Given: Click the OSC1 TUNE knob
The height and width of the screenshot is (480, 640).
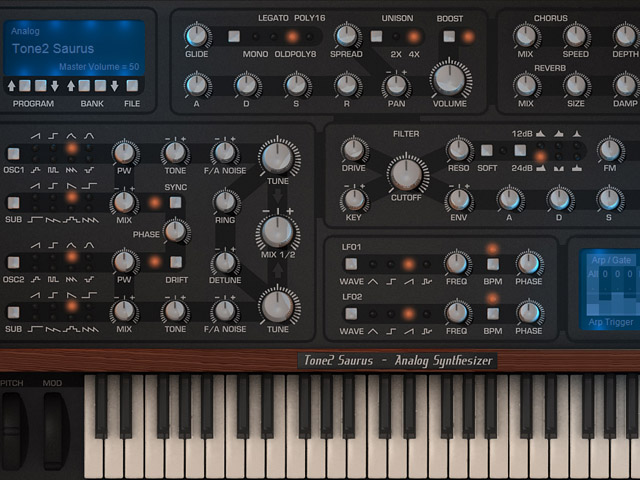Looking at the screenshot, I should coord(278,157).
